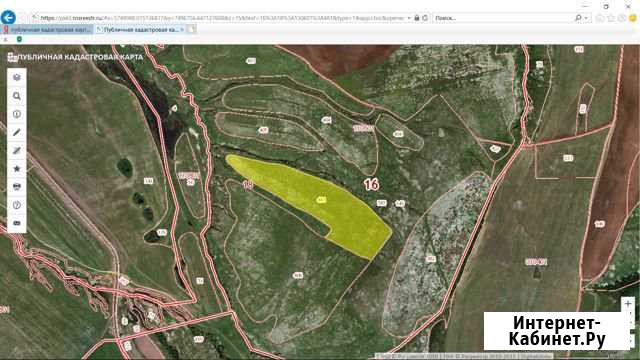640x360 pixels.
Task: Expand the search provider dropdown arrow
Action: click(x=586, y=18)
